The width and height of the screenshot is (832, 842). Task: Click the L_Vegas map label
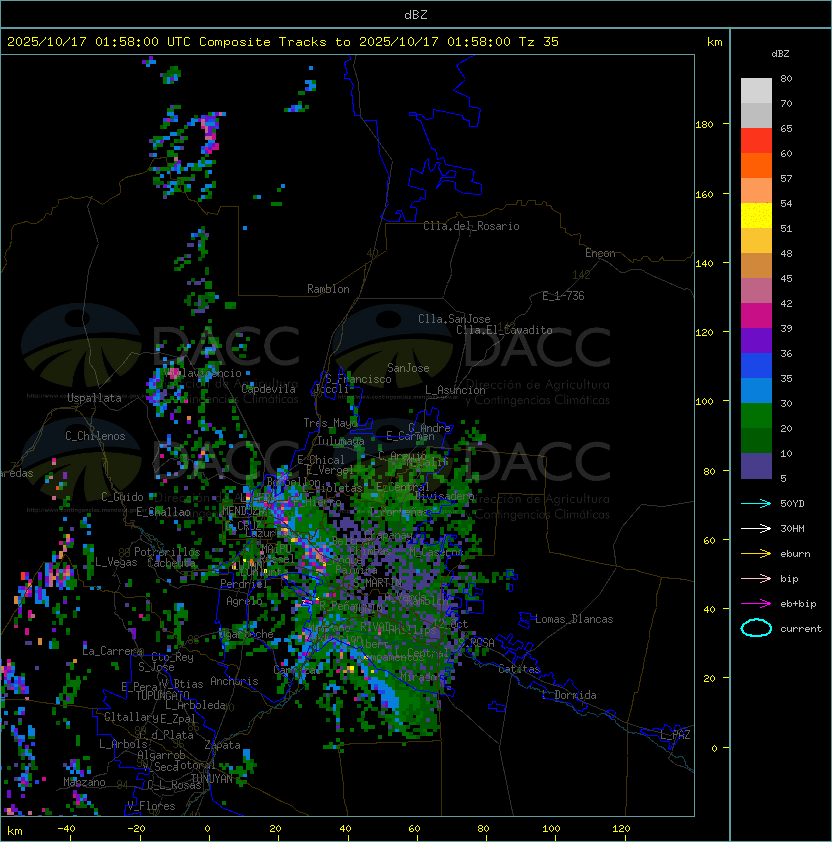[116, 562]
